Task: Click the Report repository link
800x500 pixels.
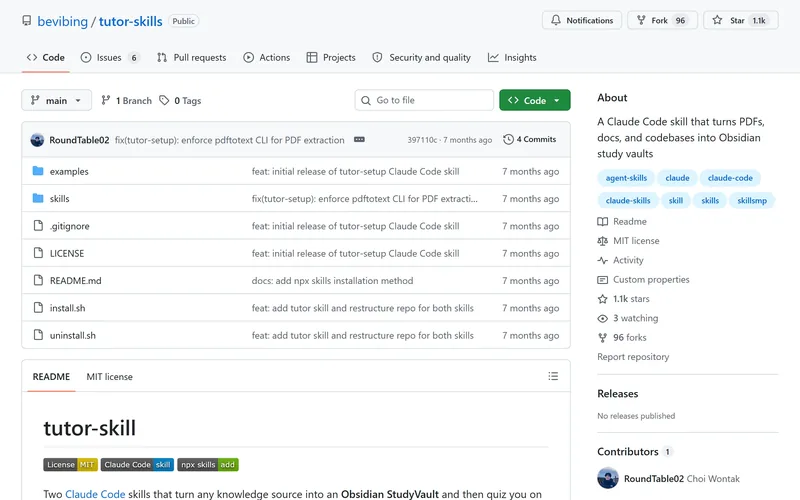Action: [633, 357]
